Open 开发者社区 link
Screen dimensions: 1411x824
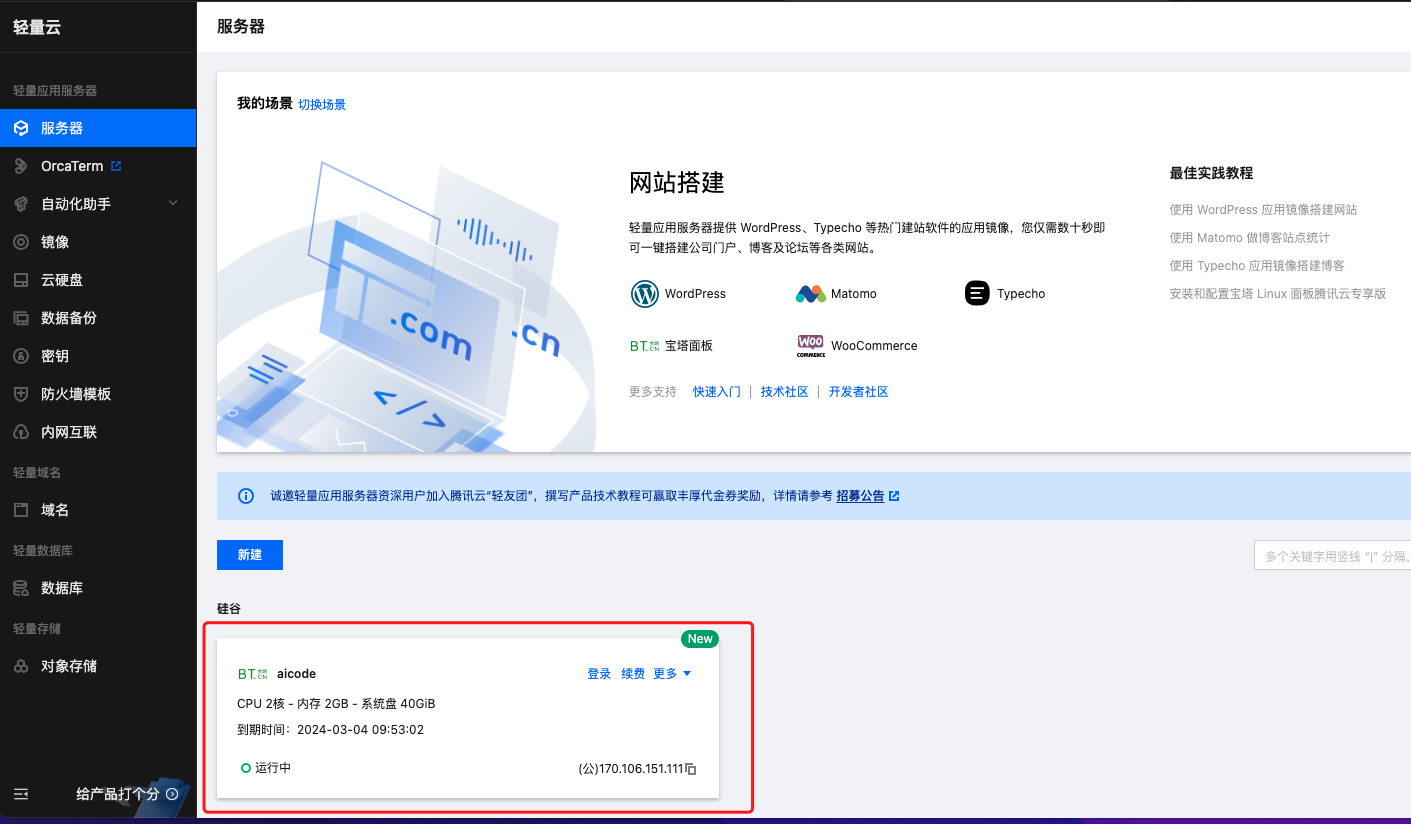point(859,392)
